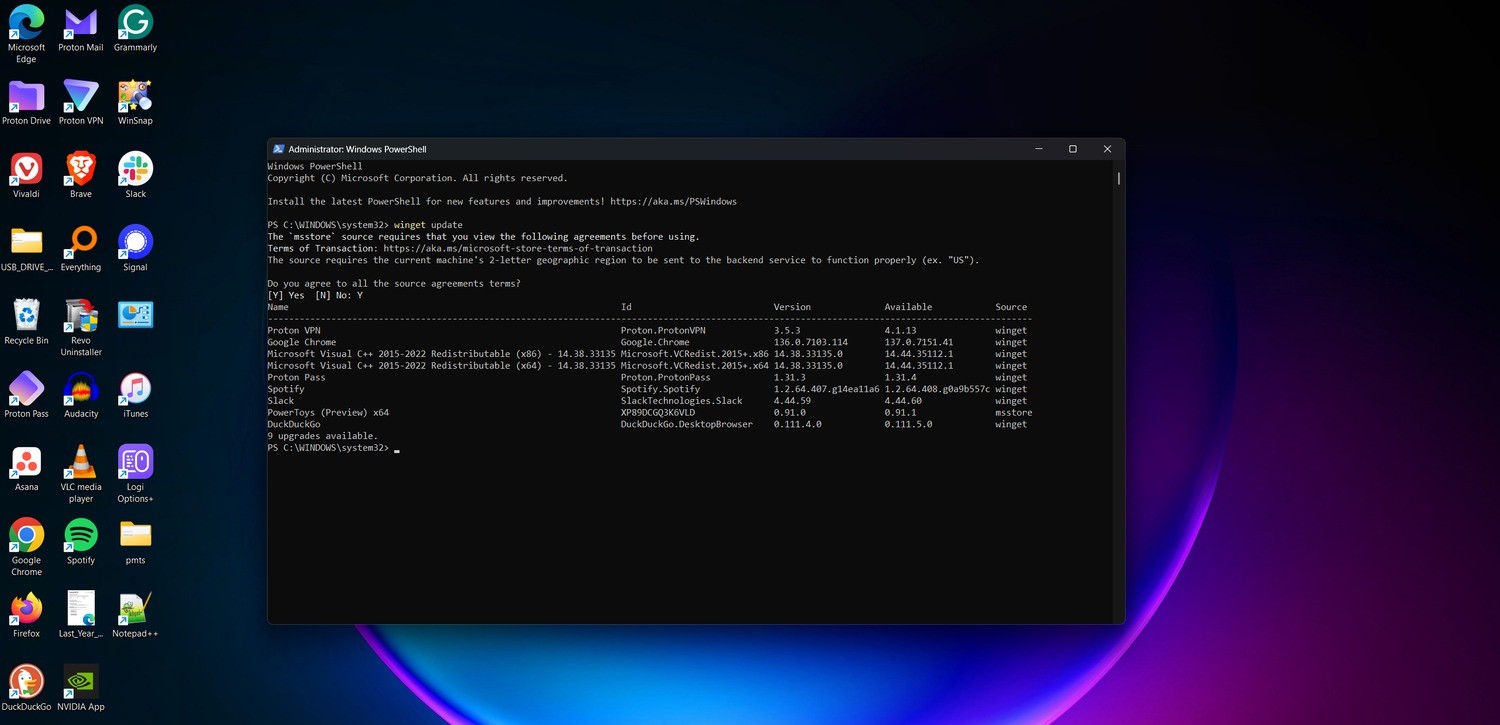The height and width of the screenshot is (725, 1500).
Task: Minimize the Administrator PowerShell window
Action: point(1038,149)
